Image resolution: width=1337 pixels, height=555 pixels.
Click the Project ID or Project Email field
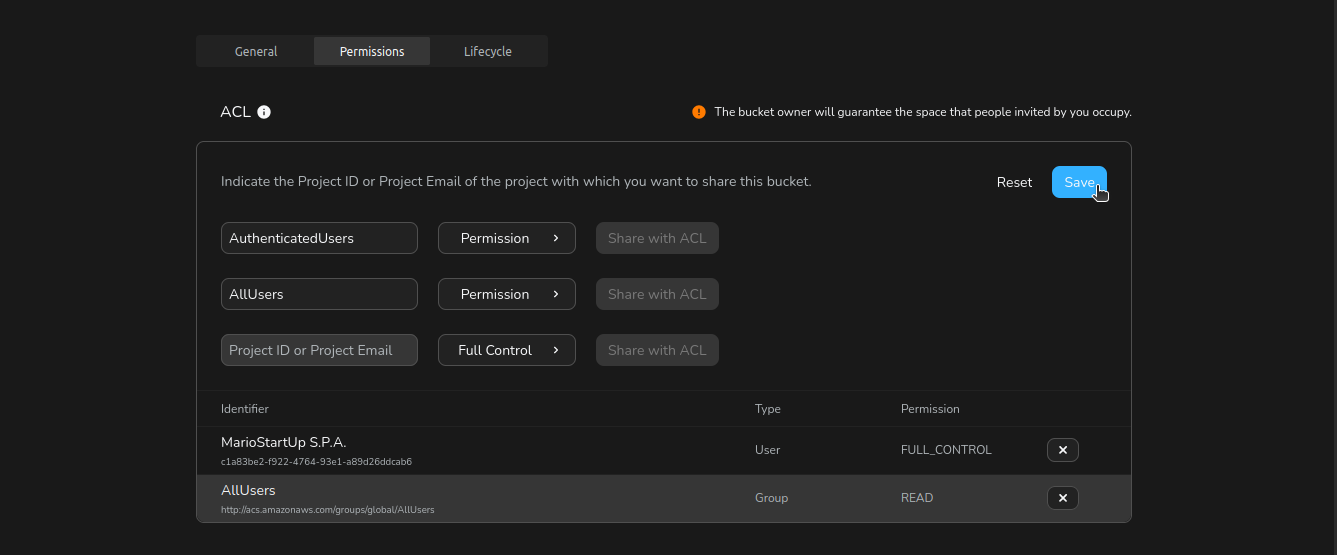[x=319, y=350]
